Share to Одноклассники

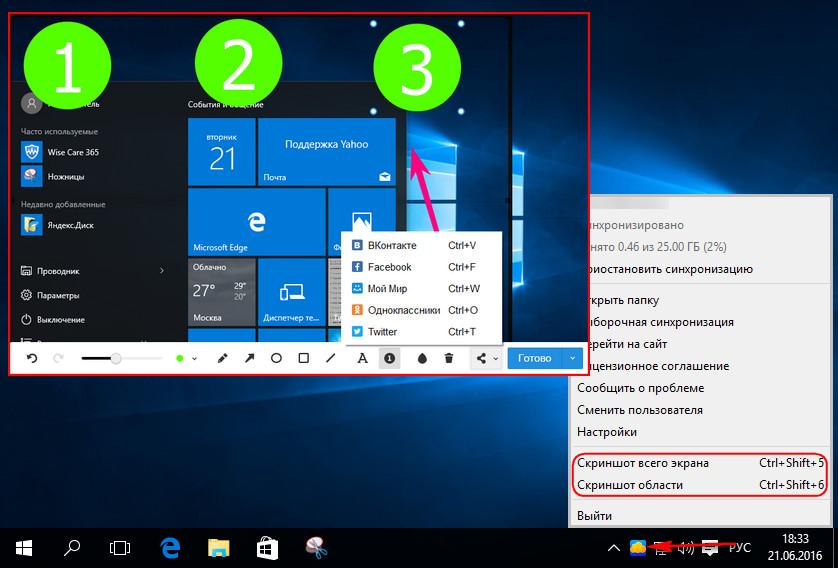pyautogui.click(x=421, y=310)
